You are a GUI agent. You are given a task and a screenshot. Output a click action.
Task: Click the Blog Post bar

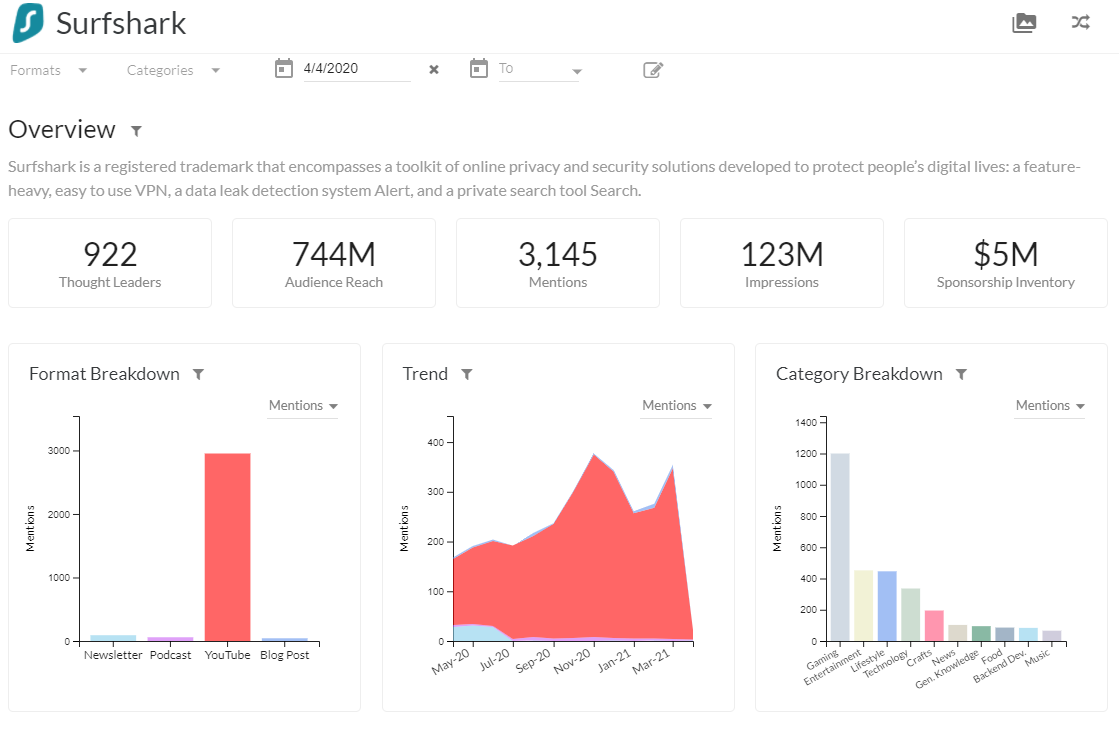pos(285,639)
